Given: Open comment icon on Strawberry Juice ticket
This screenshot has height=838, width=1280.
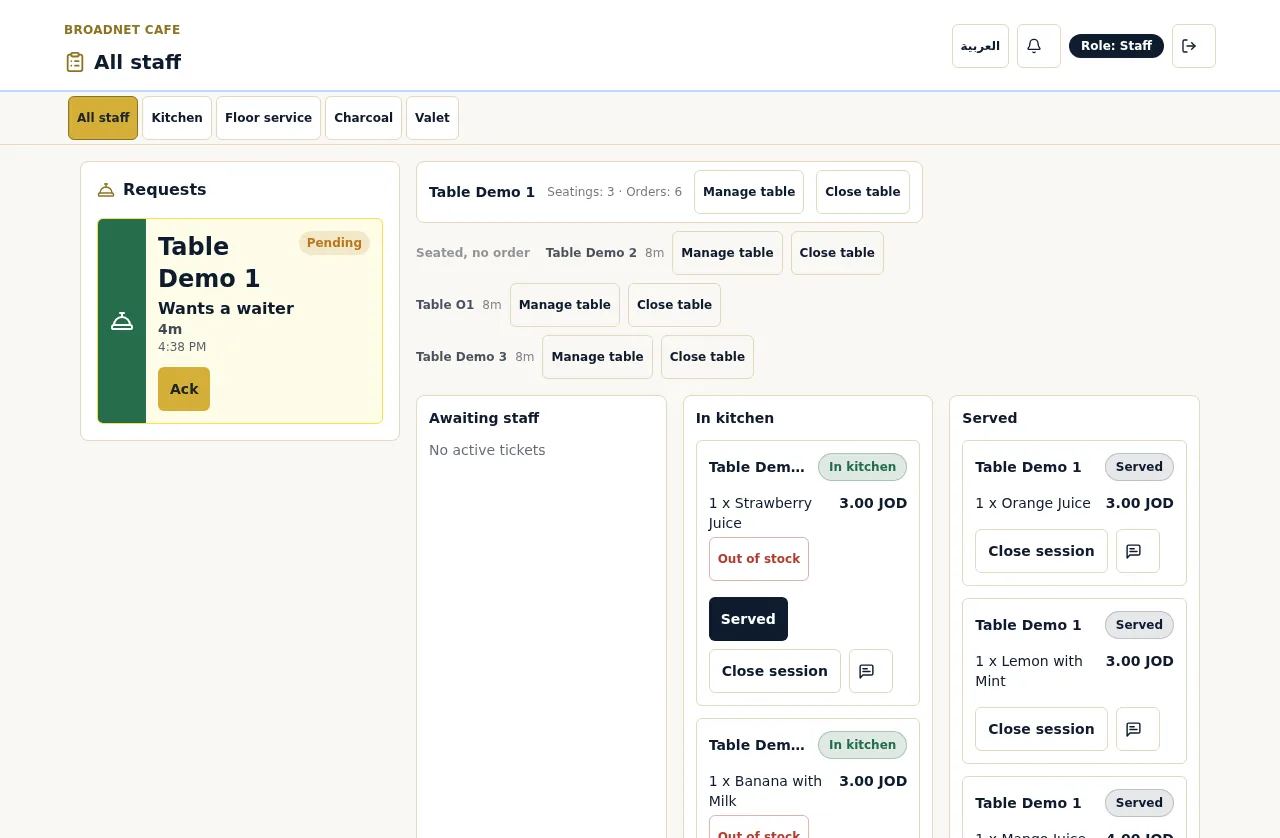Looking at the screenshot, I should (x=870, y=671).
